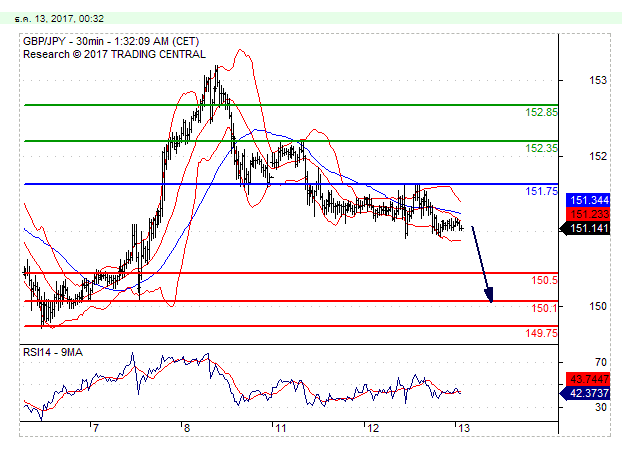Viewport: 622px width, 457px height.
Task: Click the 152.35 resistance level label
Action: click(x=541, y=148)
